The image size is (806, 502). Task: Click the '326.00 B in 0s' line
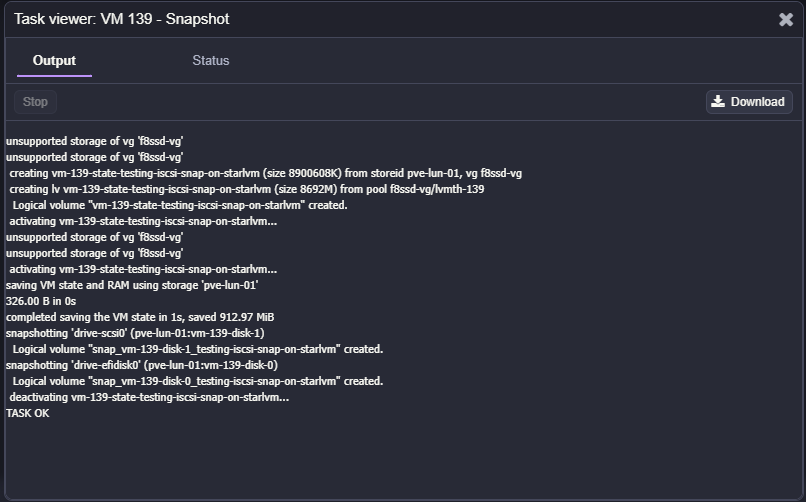[x=41, y=301]
